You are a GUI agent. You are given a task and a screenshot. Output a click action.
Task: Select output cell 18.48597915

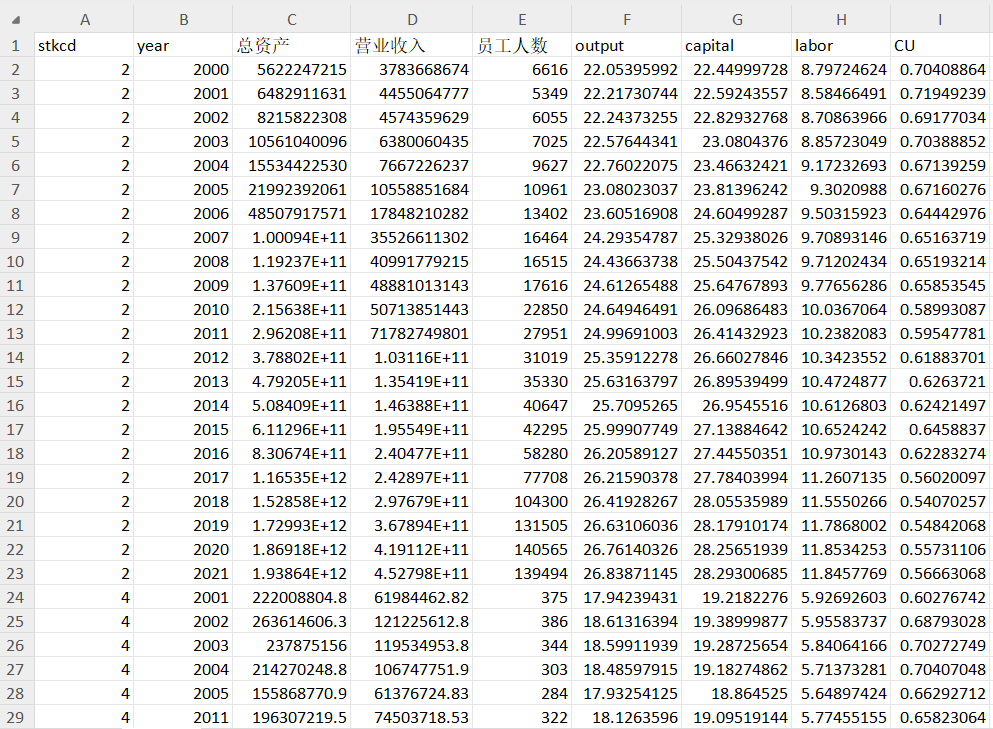coord(626,669)
